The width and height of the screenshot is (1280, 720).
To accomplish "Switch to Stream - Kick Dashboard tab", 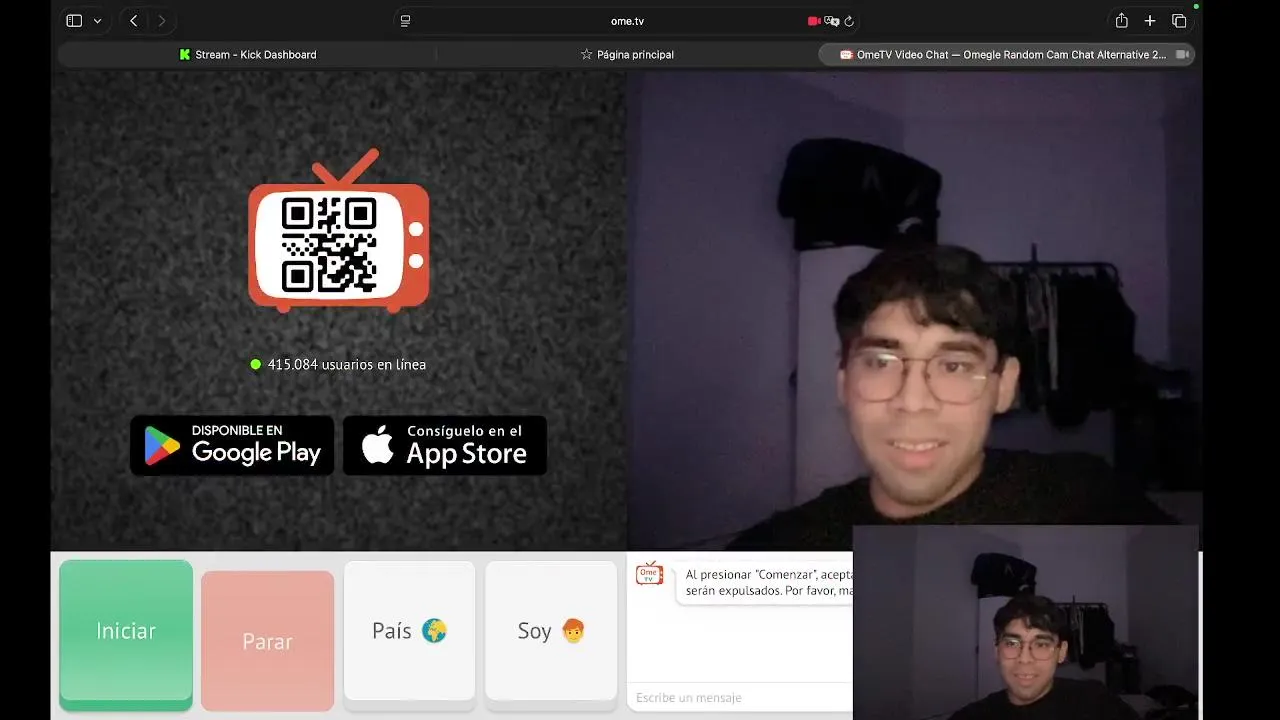I will coord(247,55).
